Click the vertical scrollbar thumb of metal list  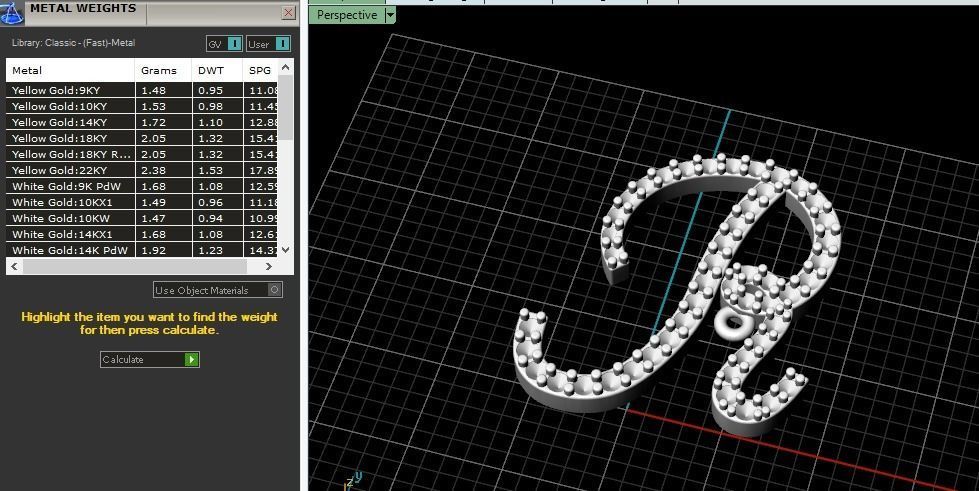[285, 107]
